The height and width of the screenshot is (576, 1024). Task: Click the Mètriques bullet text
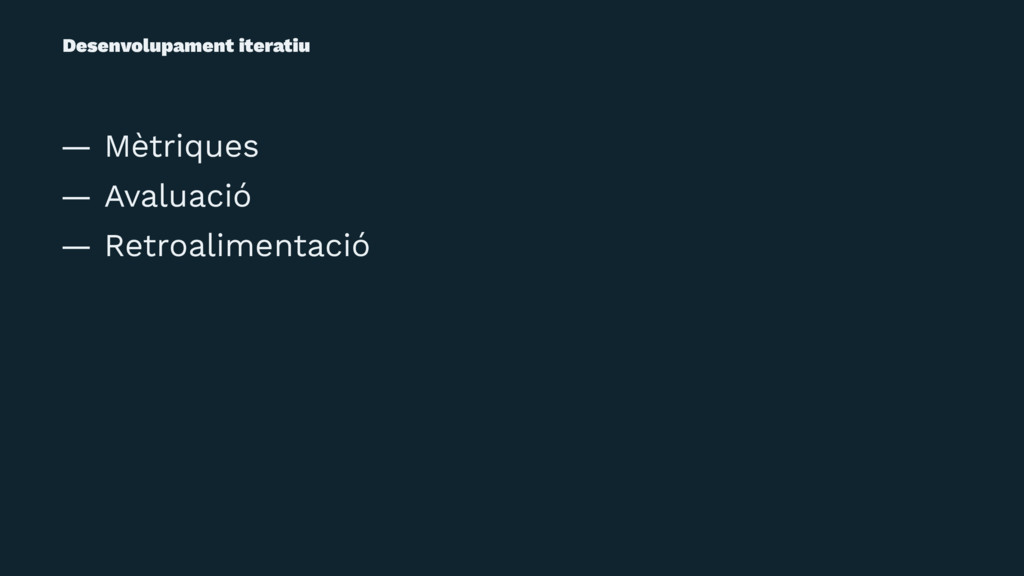pos(182,146)
